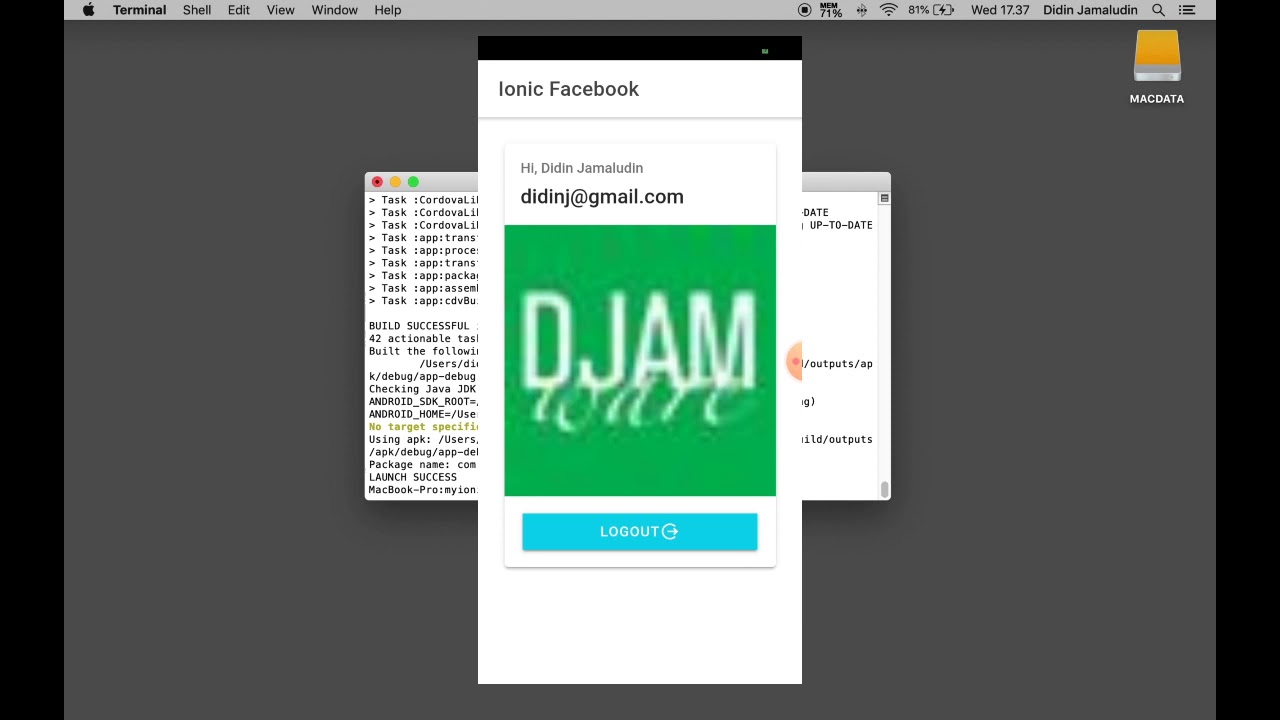This screenshot has width=1280, height=720.
Task: Click the 81% battery indicator
Action: (x=931, y=10)
